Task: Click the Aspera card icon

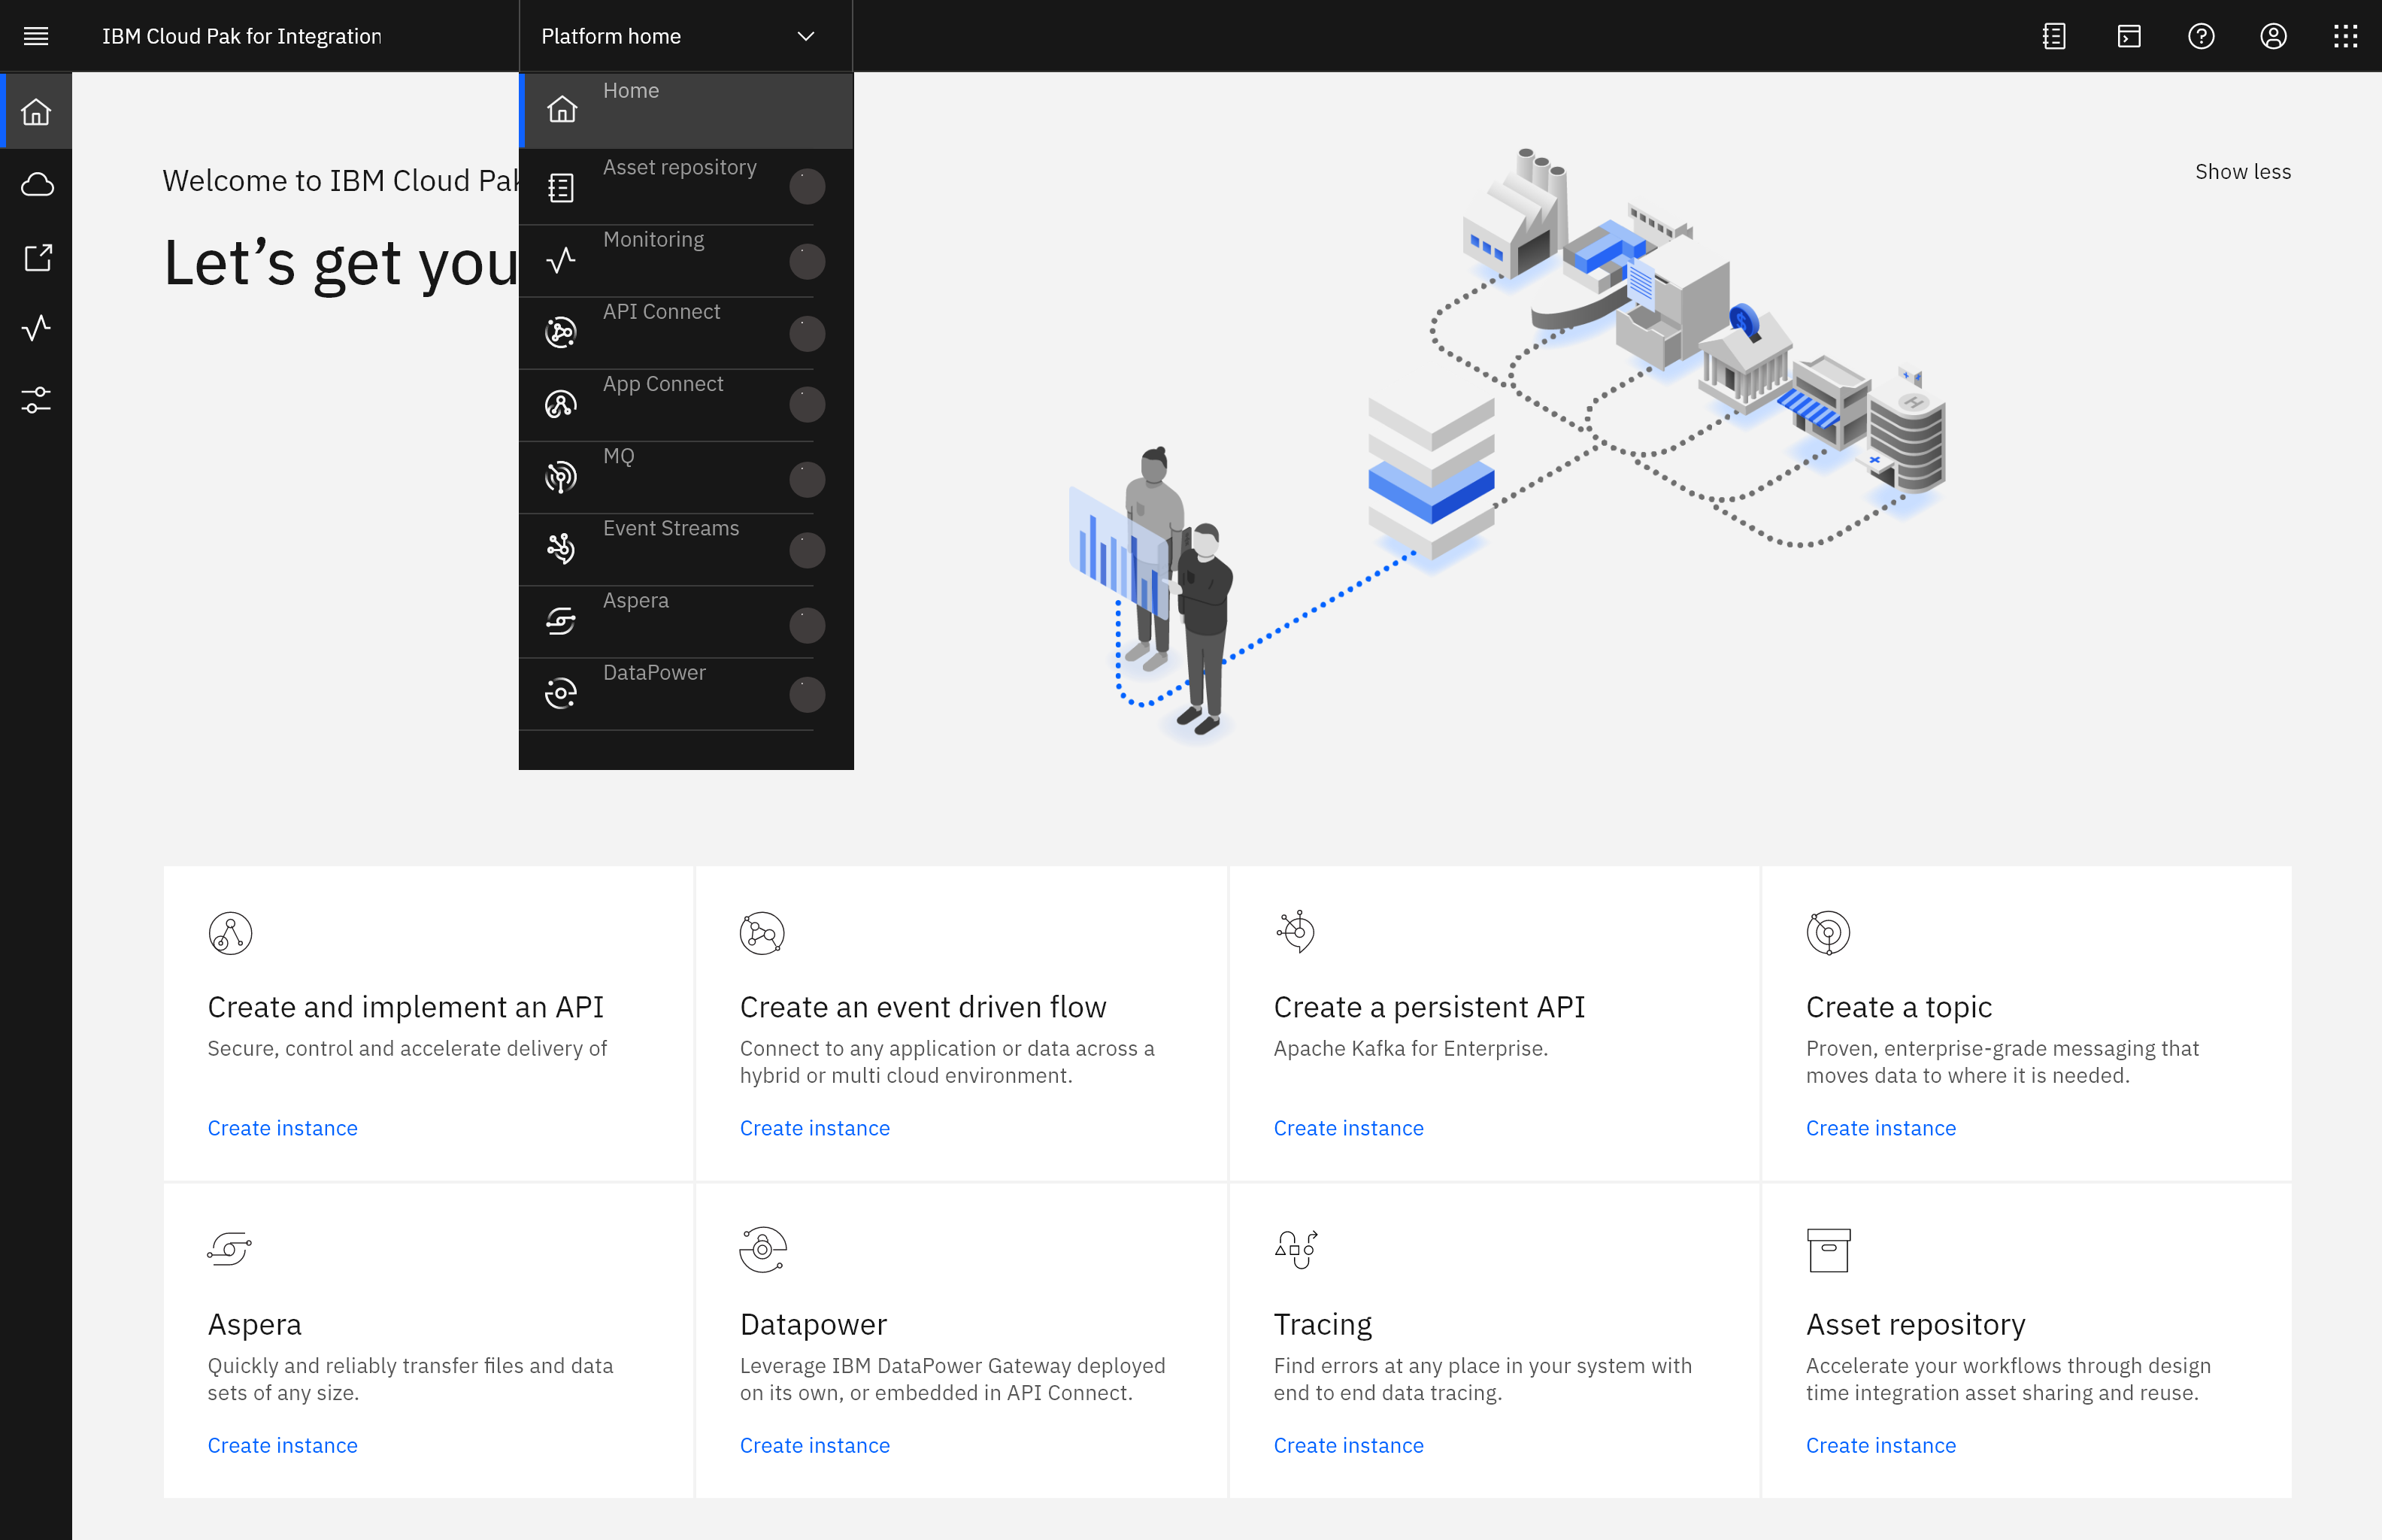Action: pyautogui.click(x=229, y=1248)
